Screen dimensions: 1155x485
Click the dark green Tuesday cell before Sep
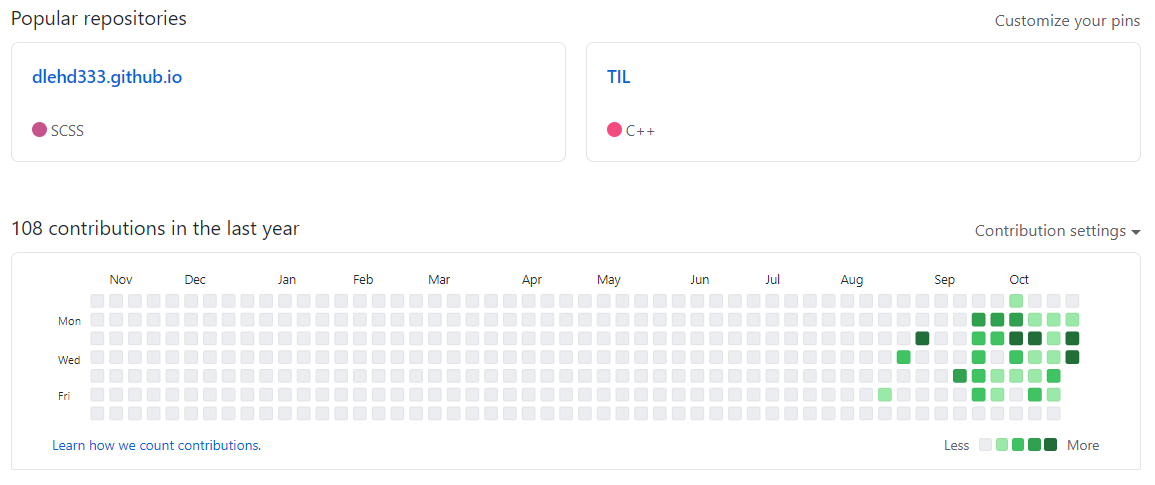922,338
